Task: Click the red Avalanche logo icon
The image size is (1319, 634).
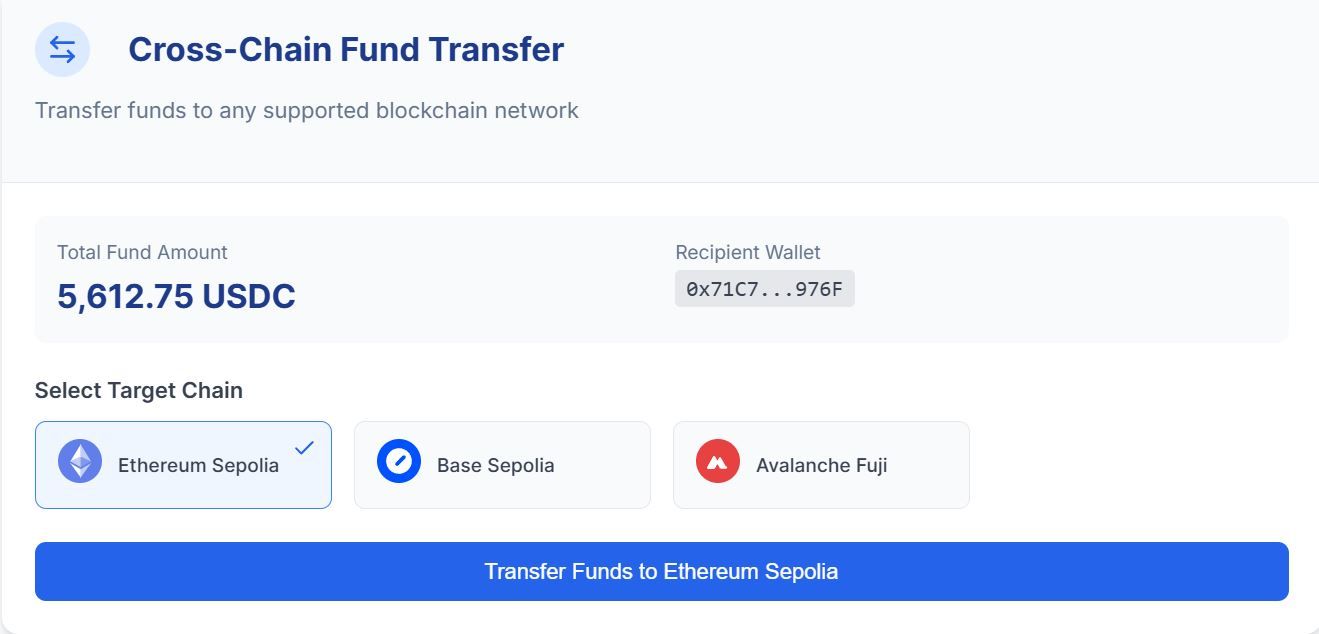Action: click(718, 462)
